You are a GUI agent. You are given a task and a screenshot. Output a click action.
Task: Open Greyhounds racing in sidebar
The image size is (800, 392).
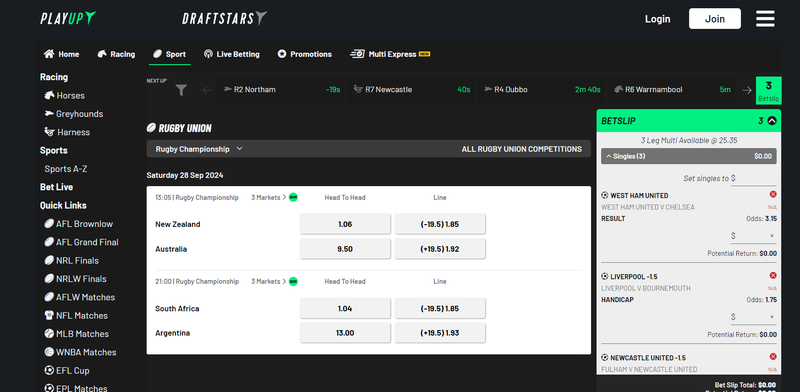73,114
